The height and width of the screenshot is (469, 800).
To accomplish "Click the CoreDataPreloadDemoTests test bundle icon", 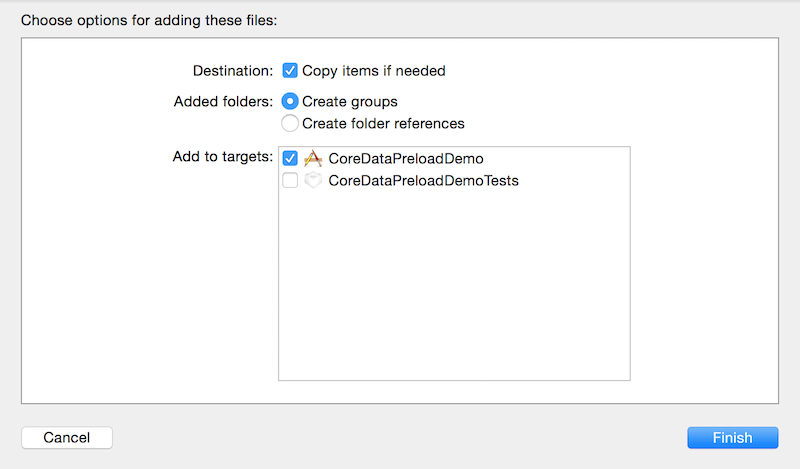I will (x=313, y=181).
